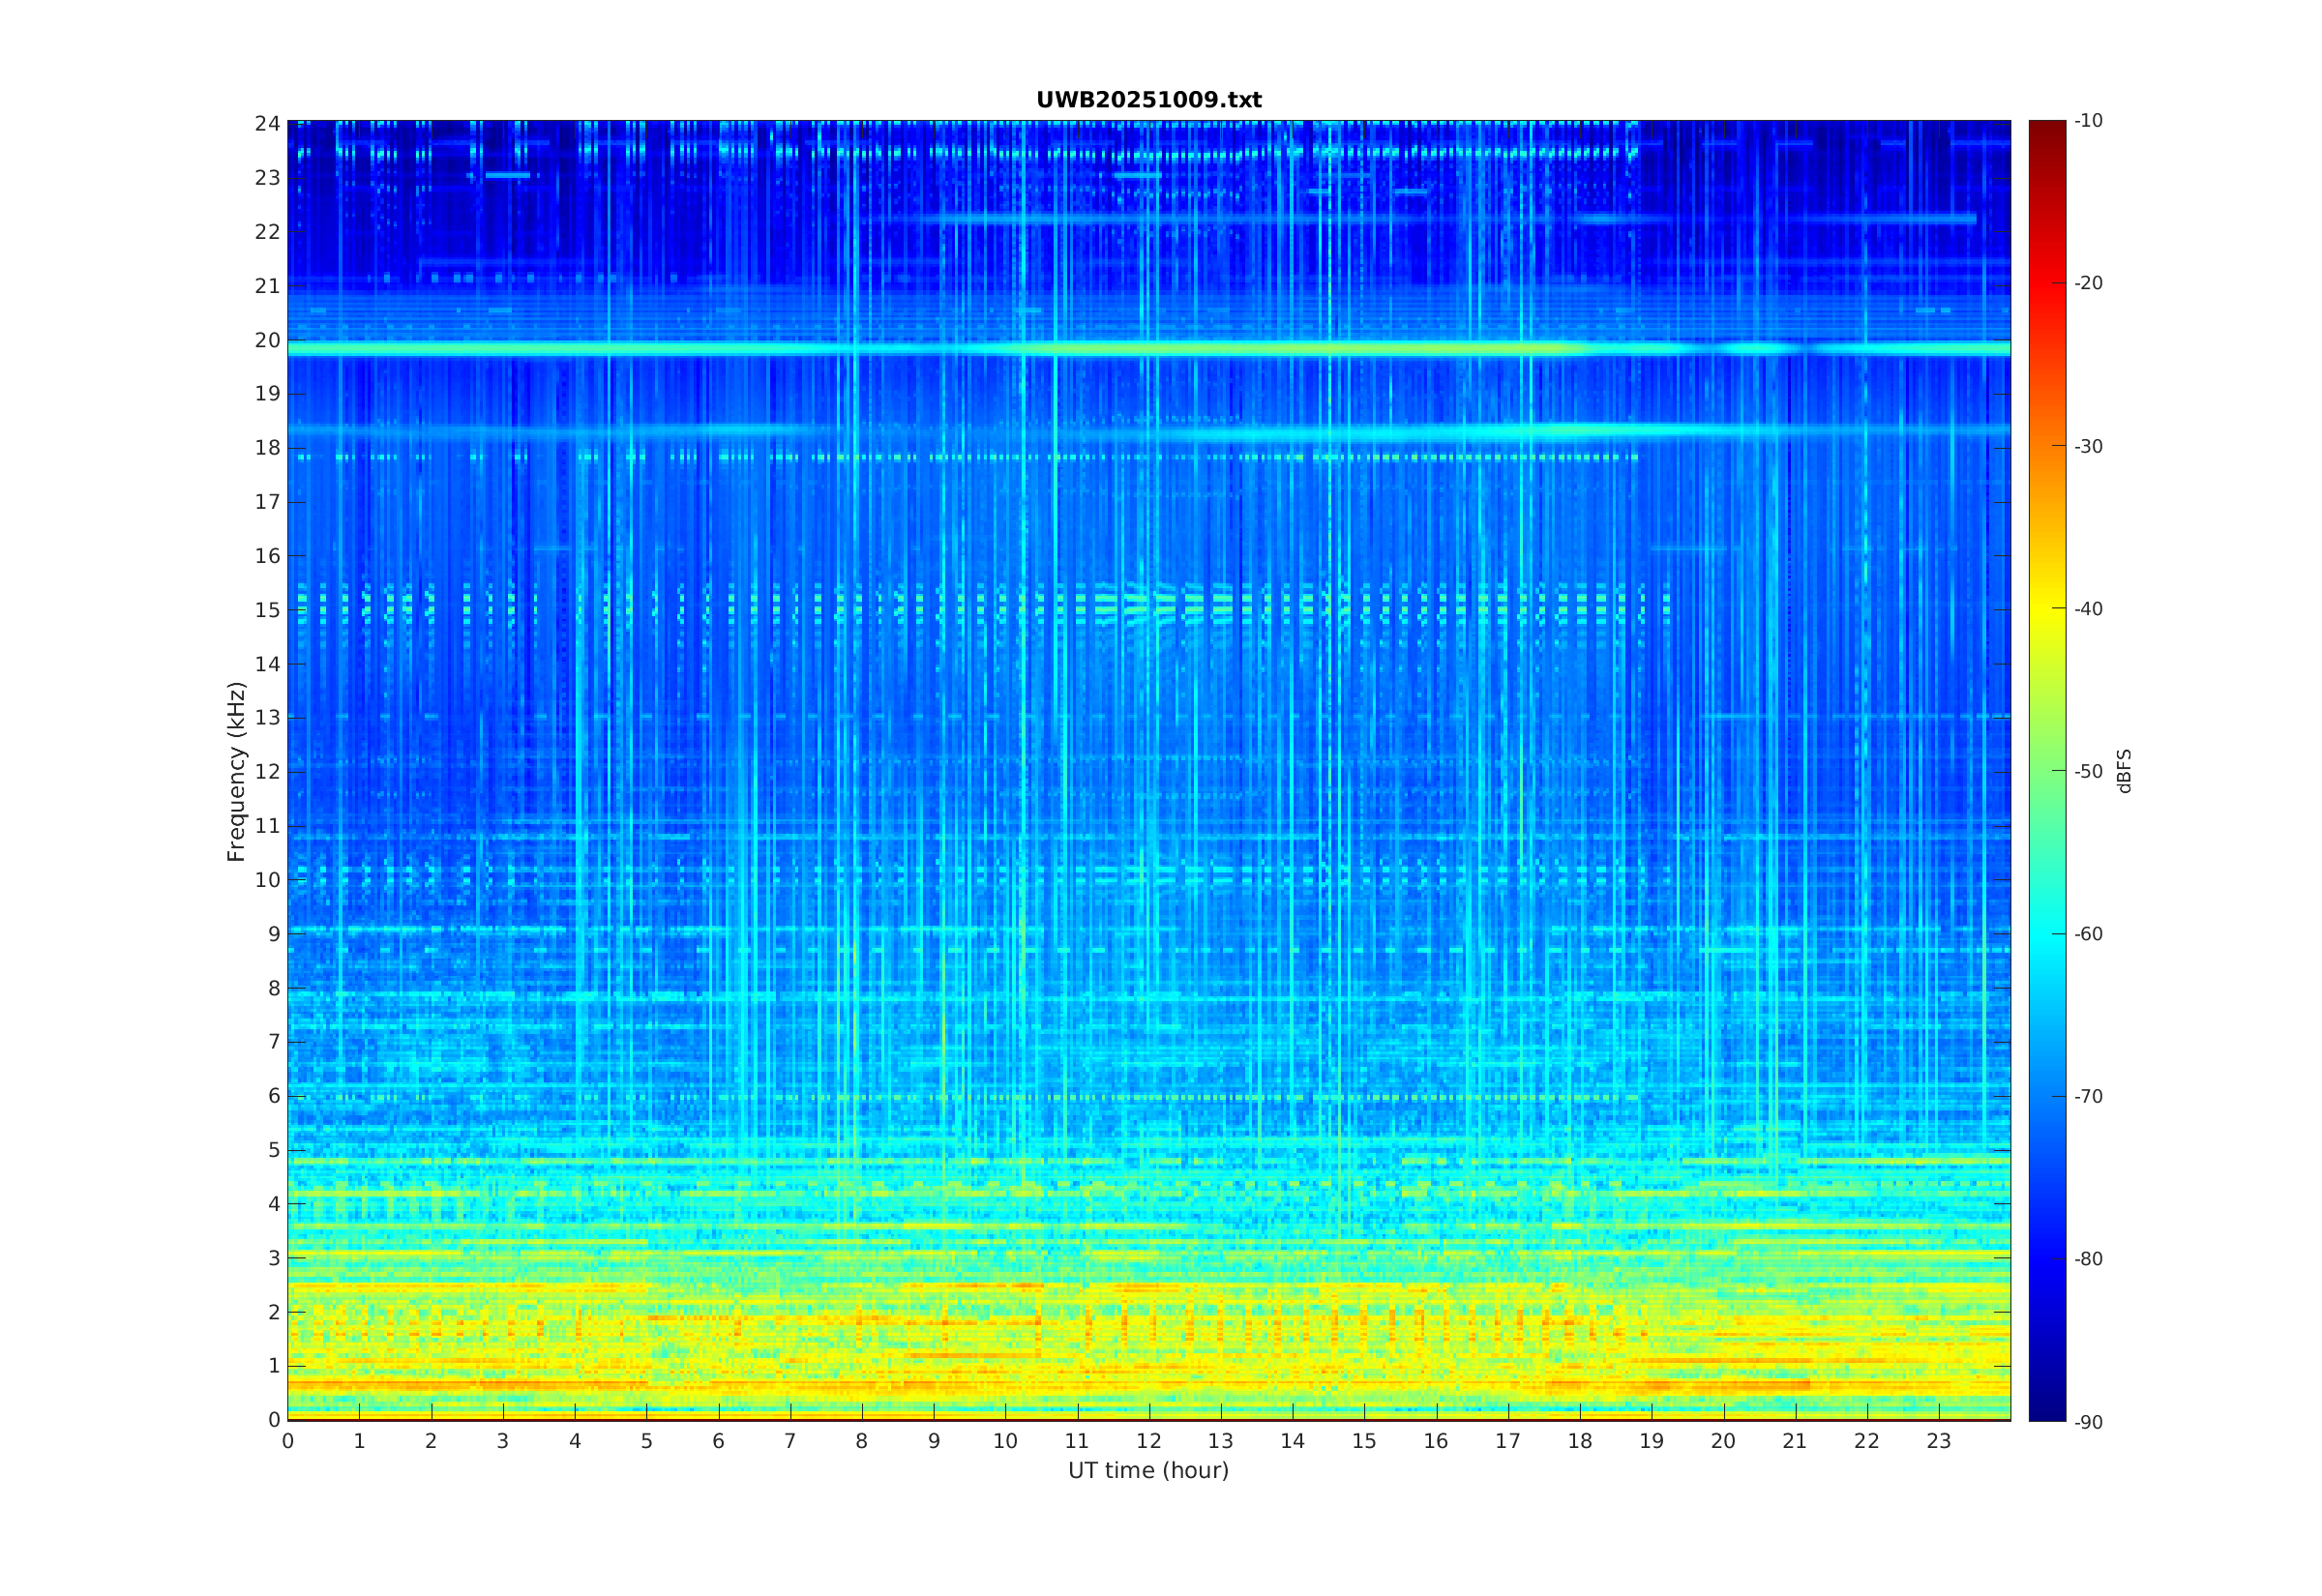Viewport: 2322px width, 1596px height.
Task: Click the -10 colorbar tick label
Action: point(2088,121)
